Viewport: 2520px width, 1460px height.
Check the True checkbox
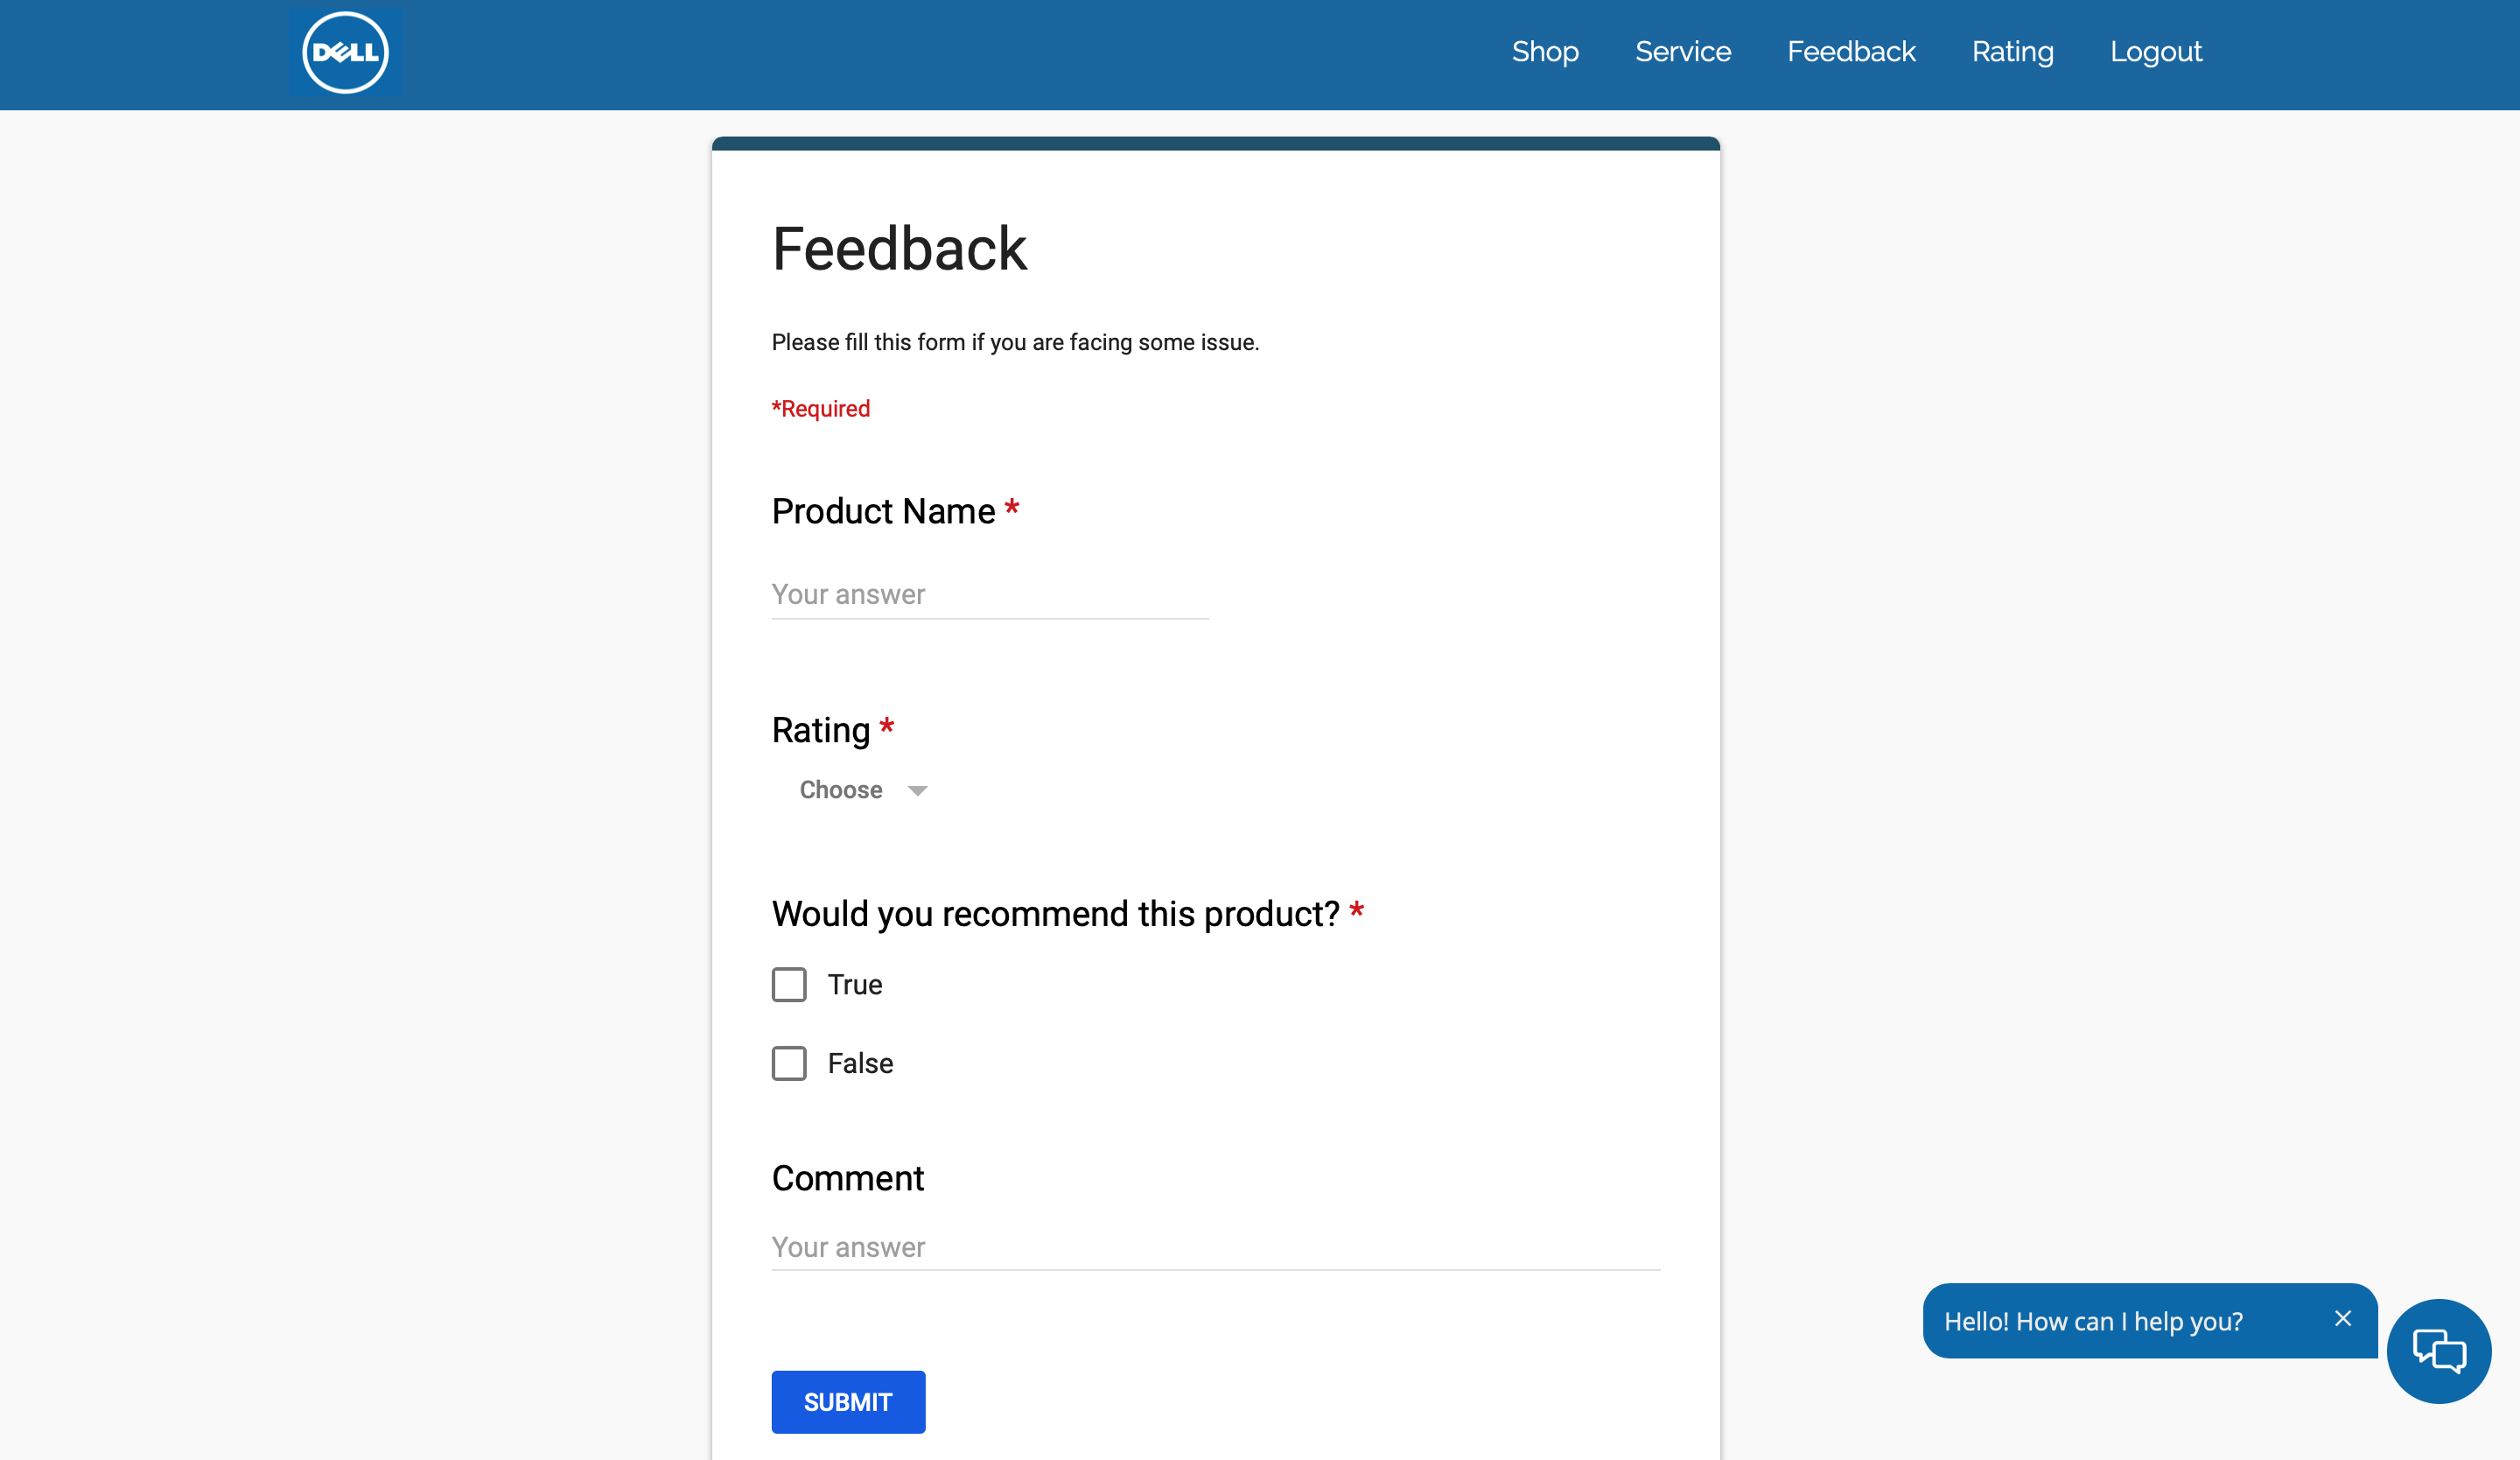click(788, 984)
